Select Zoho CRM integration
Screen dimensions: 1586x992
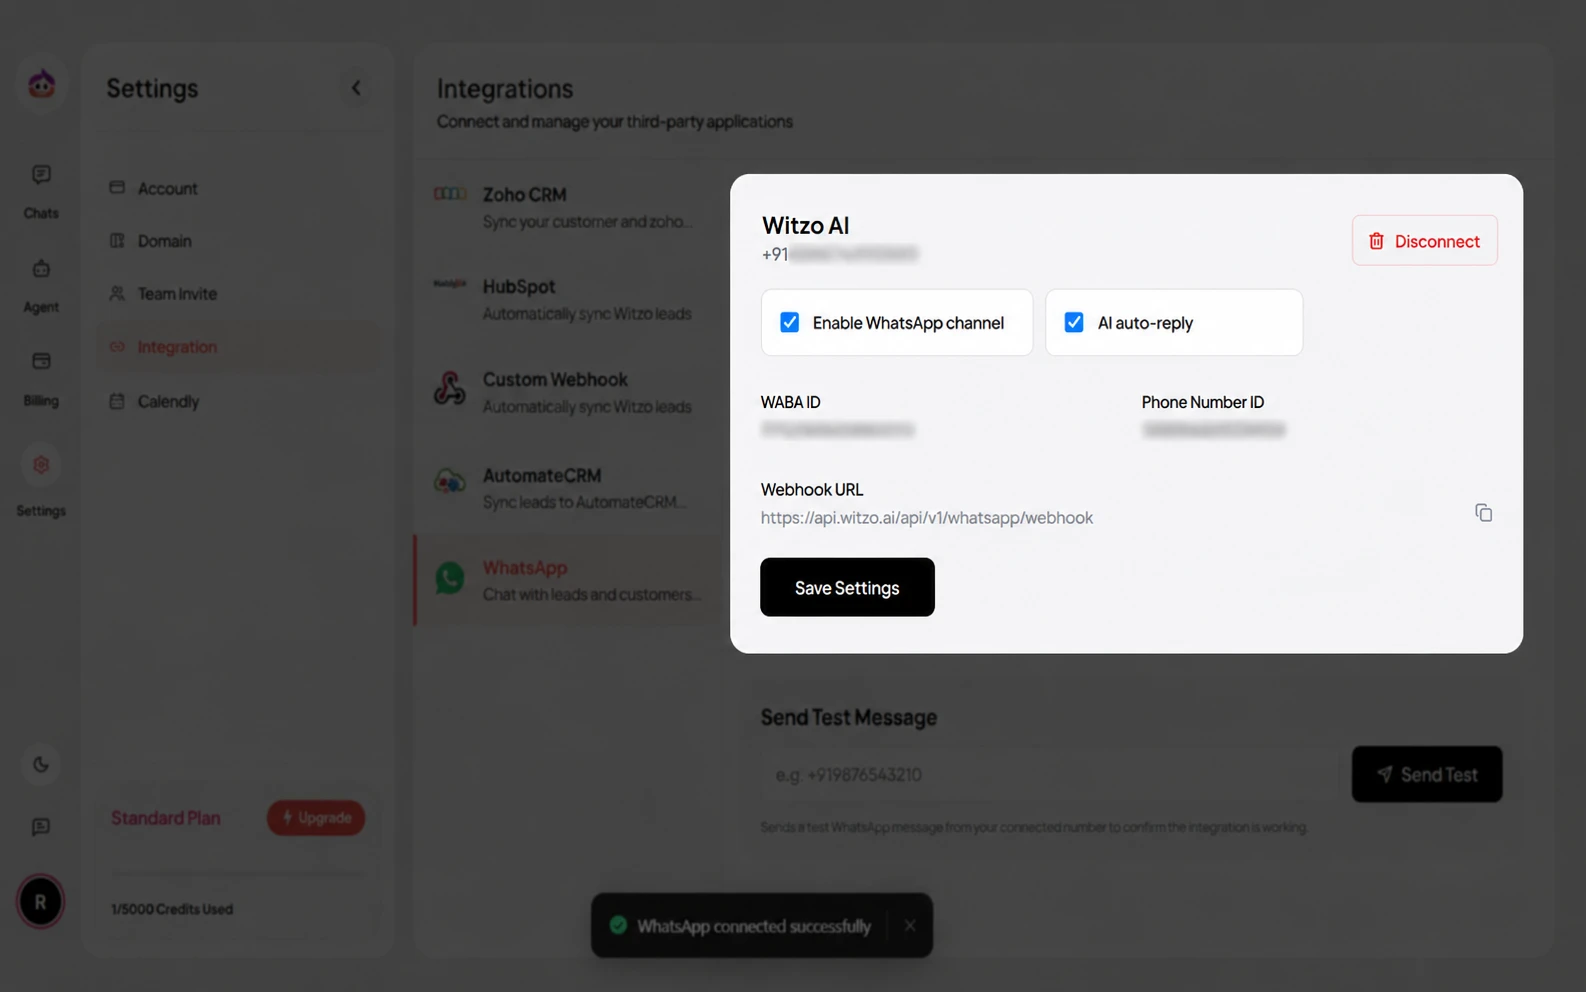click(567, 207)
